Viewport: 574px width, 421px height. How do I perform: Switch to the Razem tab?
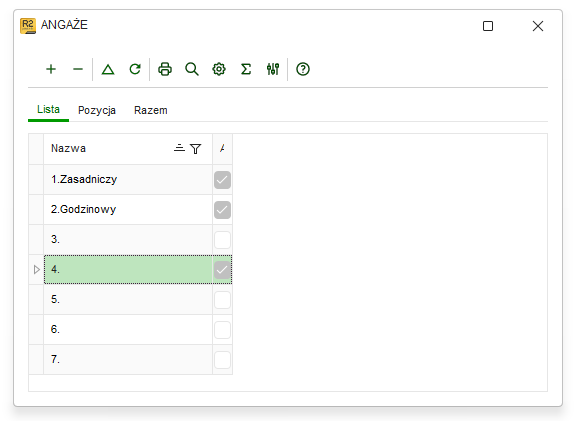[151, 110]
